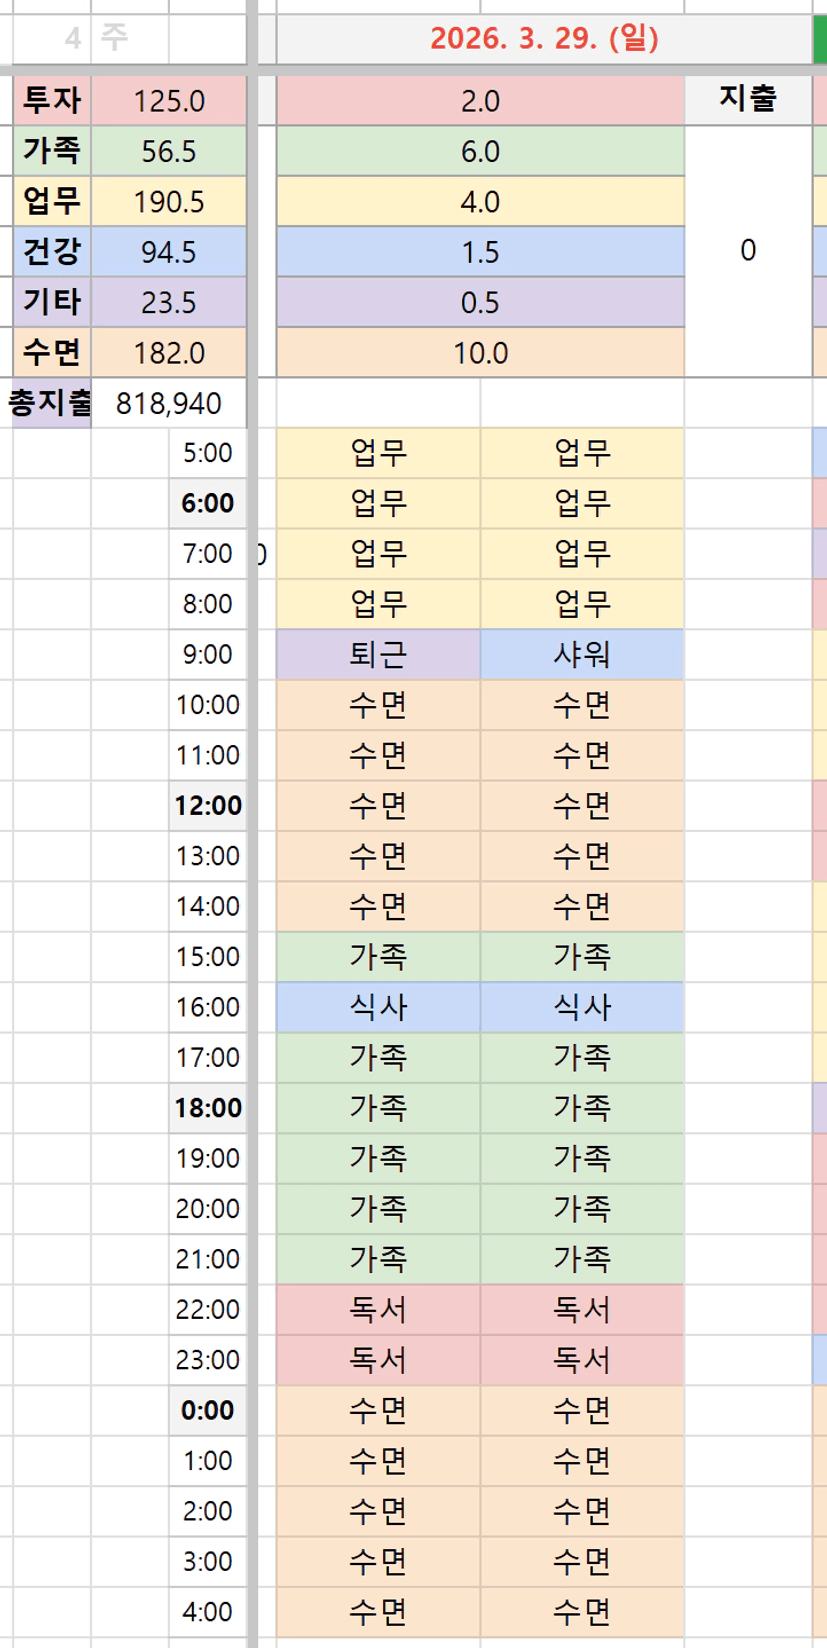
Task: Select the 총지출 label cell
Action: coord(50,403)
